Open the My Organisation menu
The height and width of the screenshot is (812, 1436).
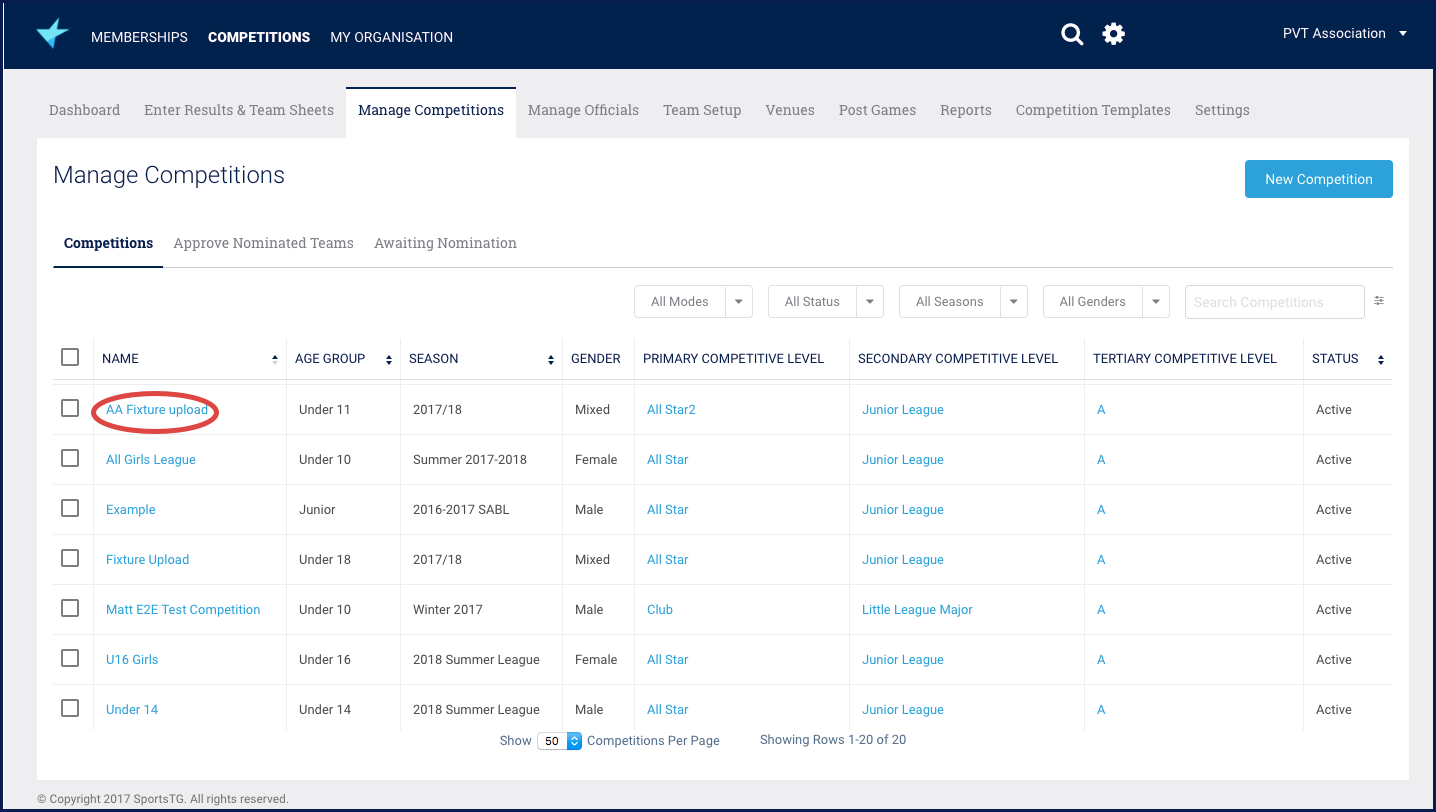[391, 37]
